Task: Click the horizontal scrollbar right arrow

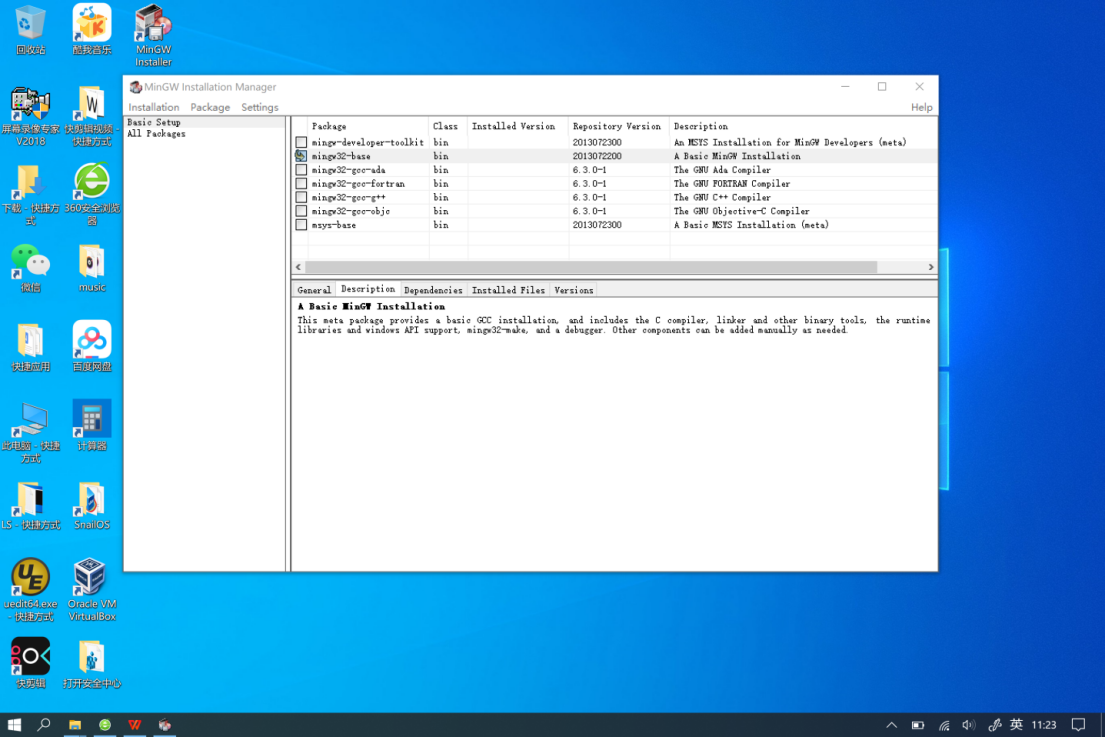Action: coord(931,267)
